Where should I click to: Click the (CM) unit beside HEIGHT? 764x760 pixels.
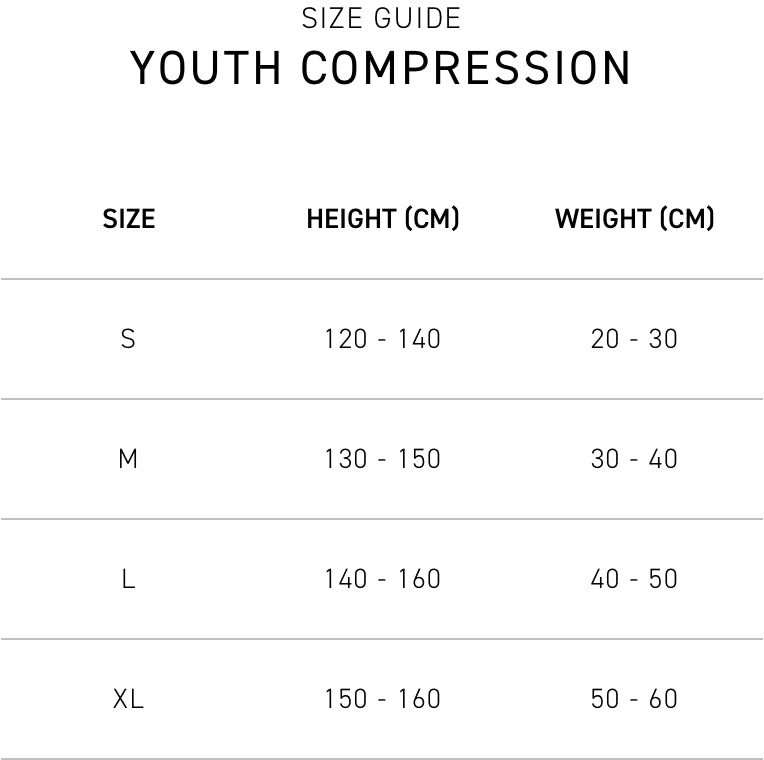(x=432, y=219)
